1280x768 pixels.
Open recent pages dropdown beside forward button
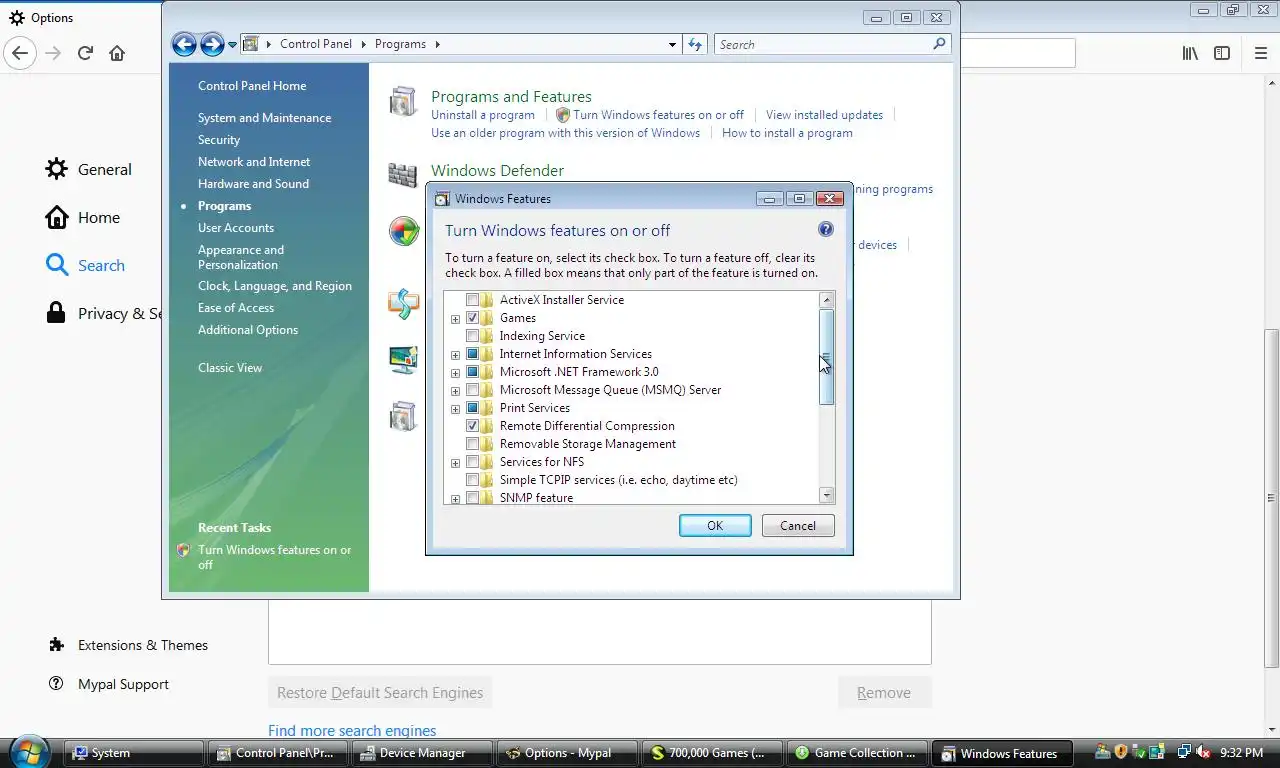coord(232,44)
